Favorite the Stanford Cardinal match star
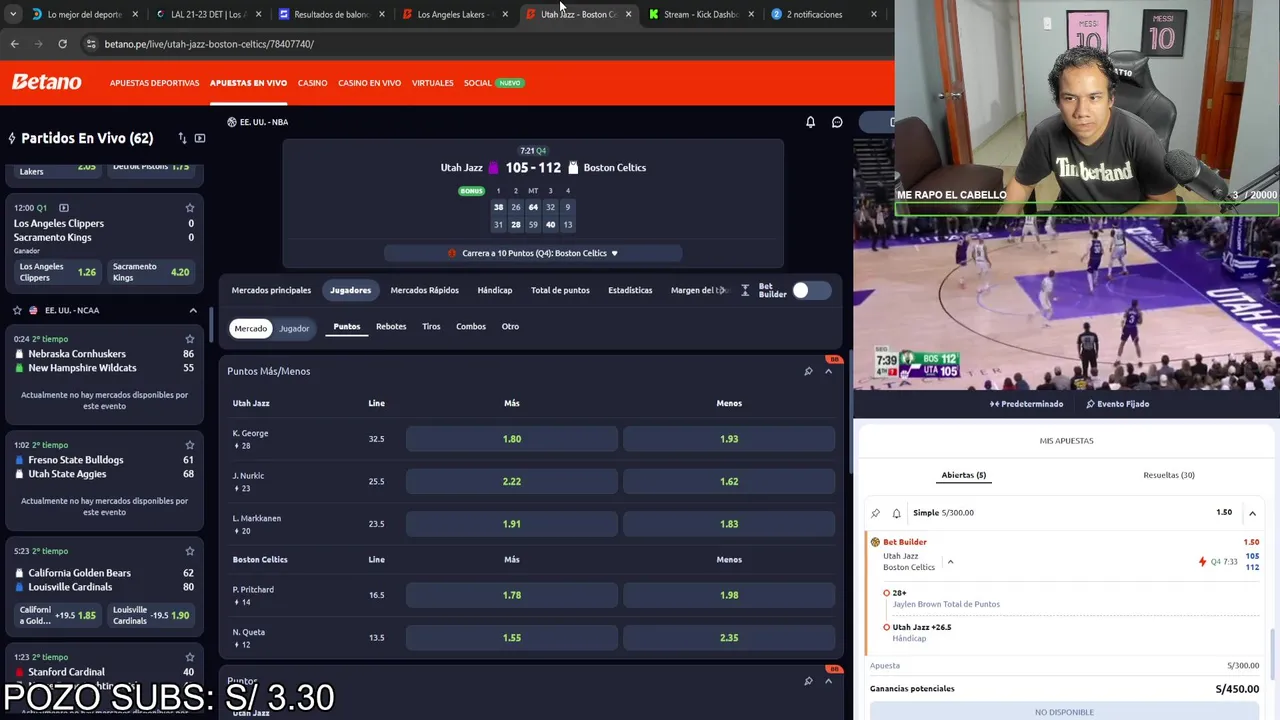 click(x=190, y=657)
